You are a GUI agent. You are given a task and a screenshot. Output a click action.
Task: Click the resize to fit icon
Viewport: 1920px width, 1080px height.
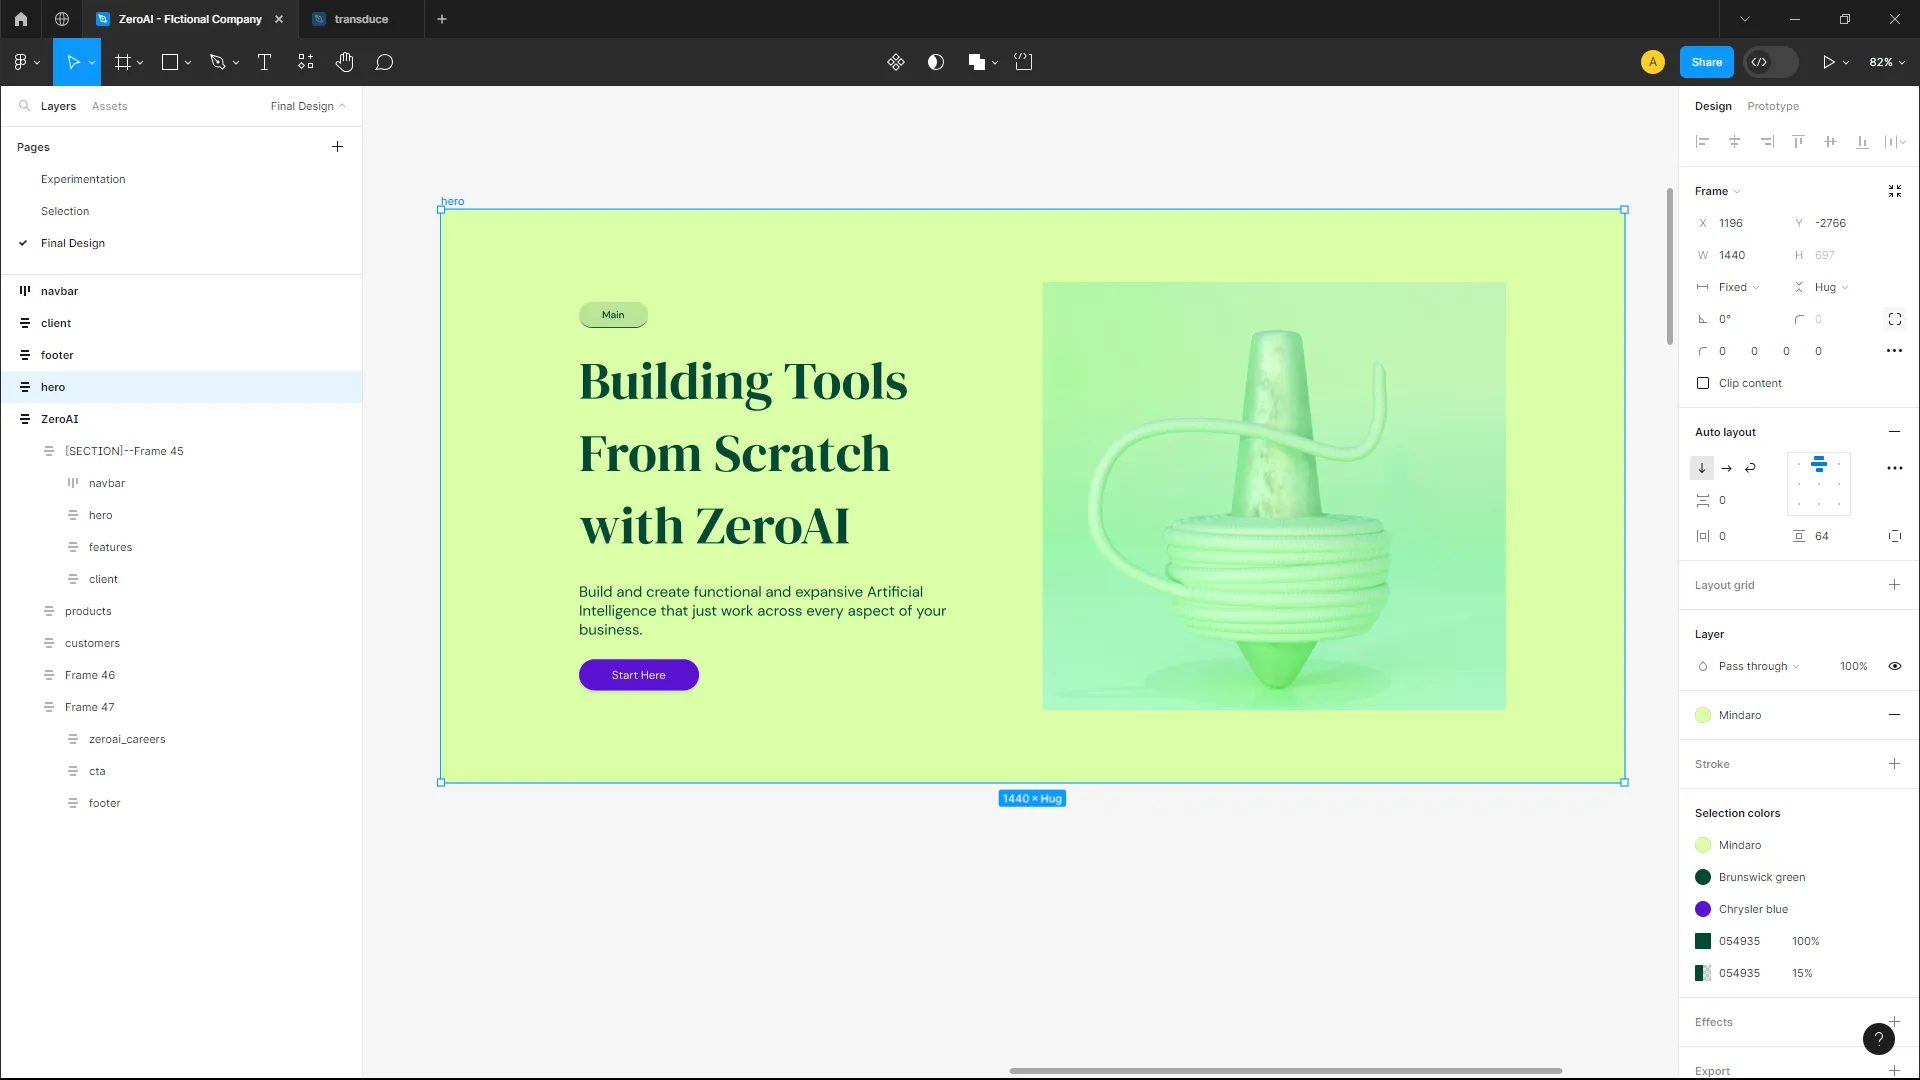[1894, 191]
